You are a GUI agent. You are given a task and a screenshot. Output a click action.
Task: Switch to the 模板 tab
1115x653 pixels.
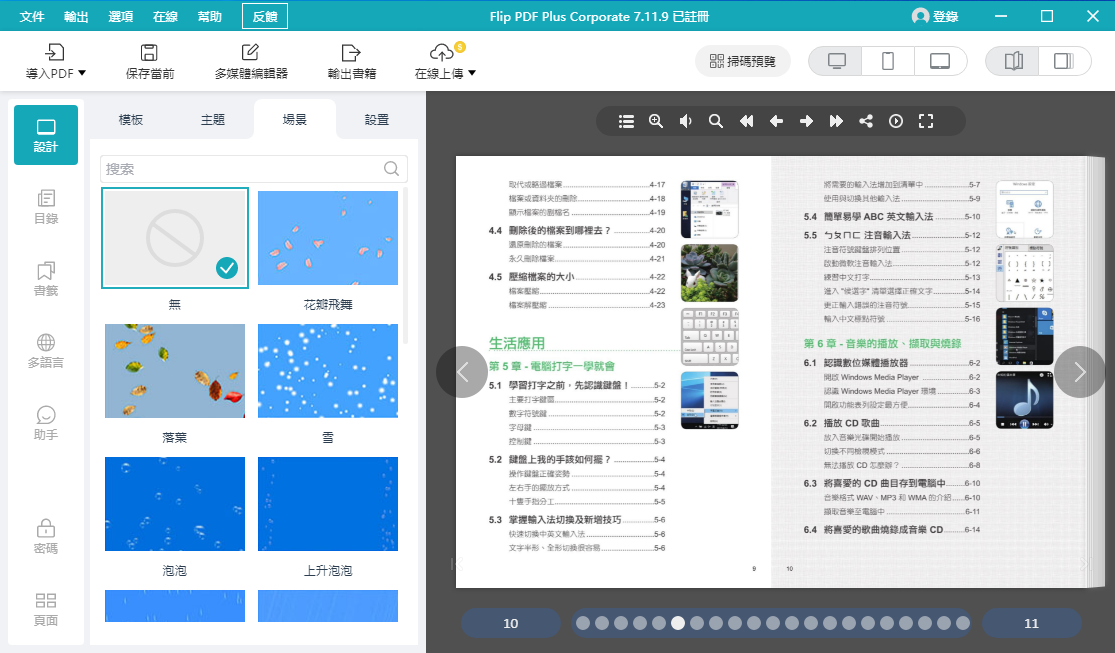(x=131, y=120)
